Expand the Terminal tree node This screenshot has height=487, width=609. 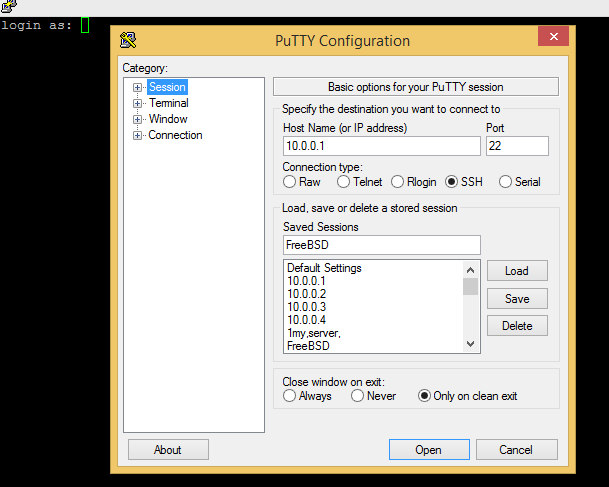137,103
